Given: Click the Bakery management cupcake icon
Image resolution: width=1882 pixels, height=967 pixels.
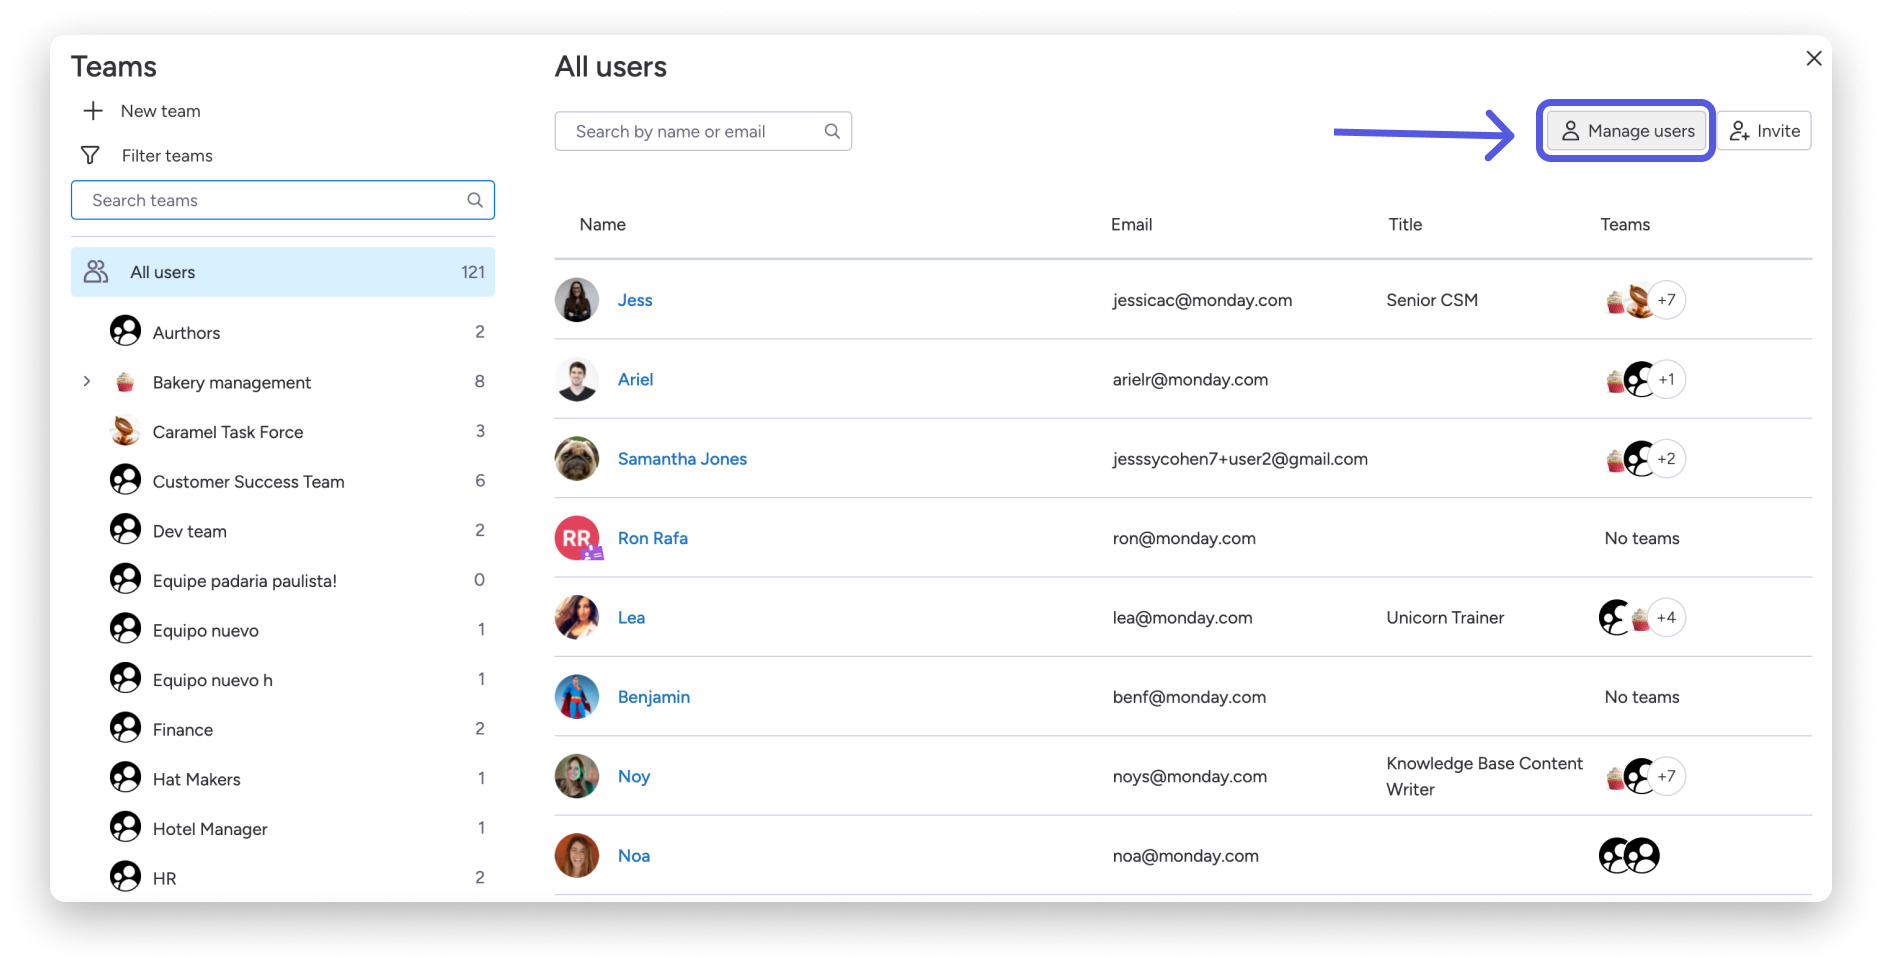Looking at the screenshot, I should [125, 381].
